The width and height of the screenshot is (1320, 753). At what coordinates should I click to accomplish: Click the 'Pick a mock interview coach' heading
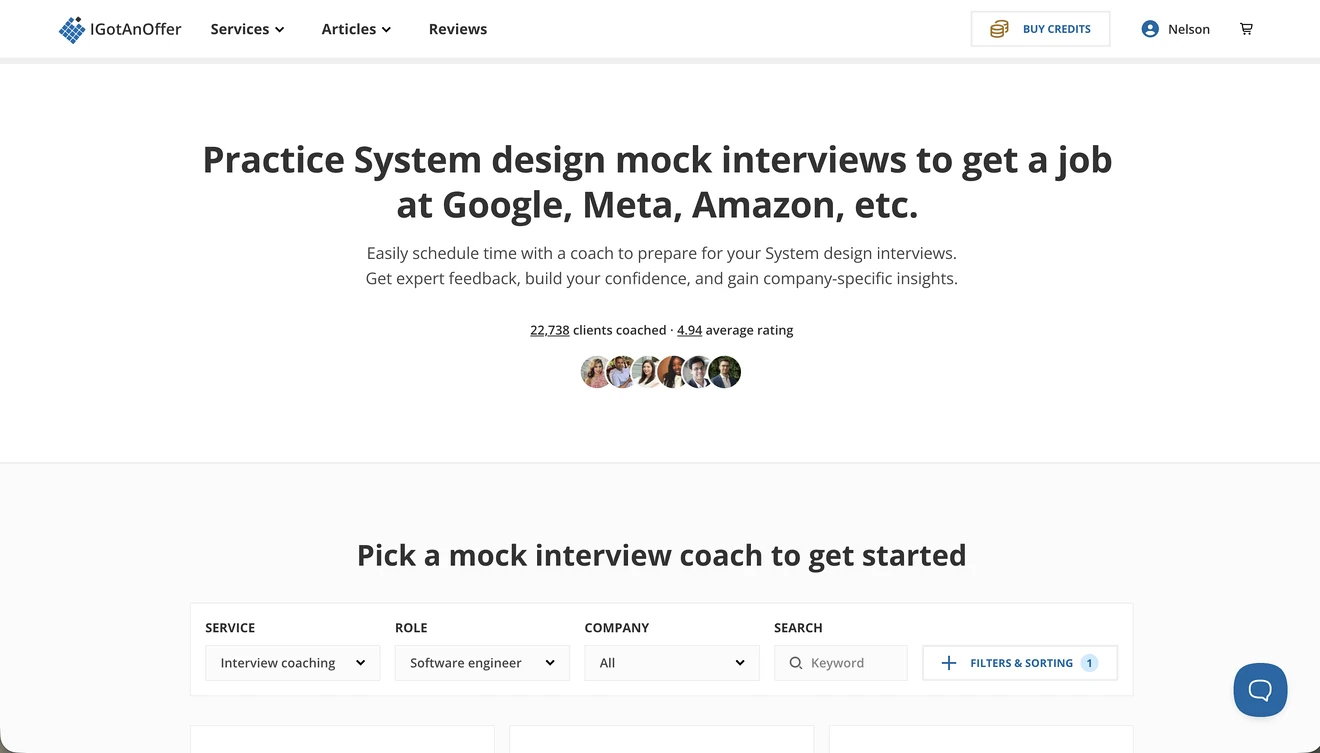(x=661, y=555)
